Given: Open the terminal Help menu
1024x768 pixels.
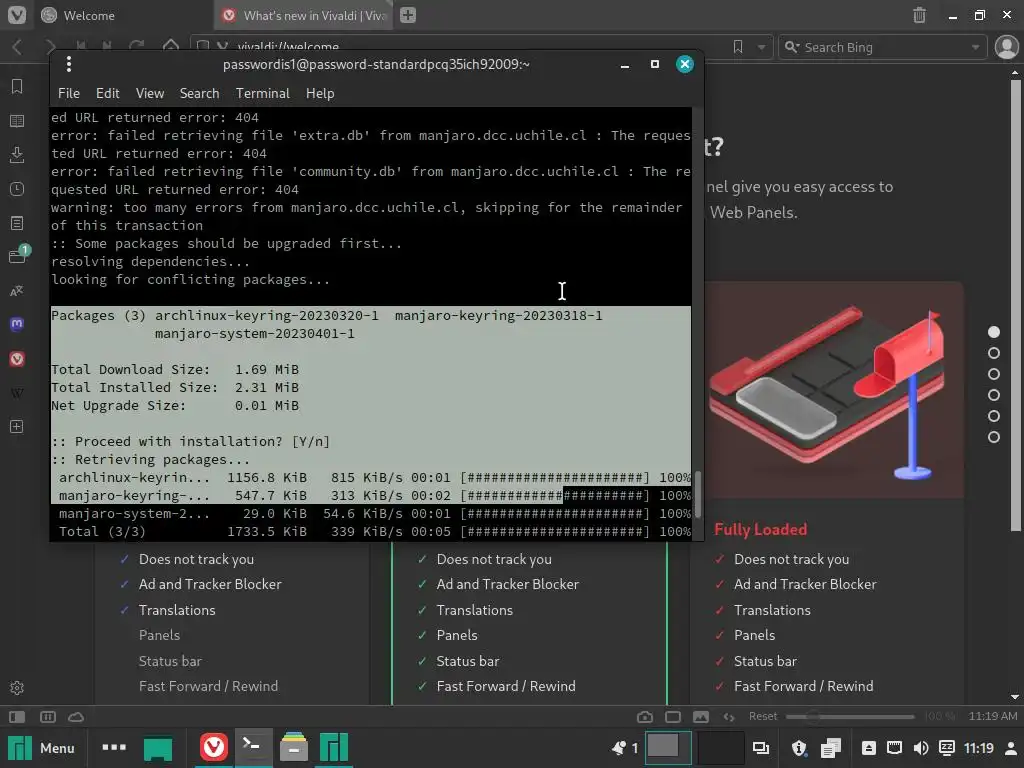Looking at the screenshot, I should pos(320,93).
